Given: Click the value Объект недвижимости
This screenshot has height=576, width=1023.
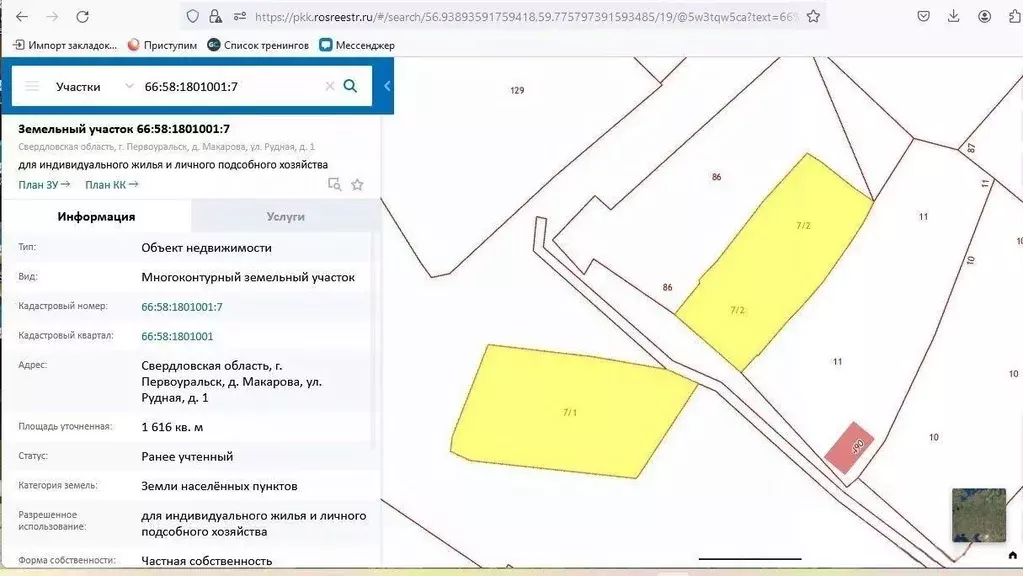Looking at the screenshot, I should tap(206, 247).
